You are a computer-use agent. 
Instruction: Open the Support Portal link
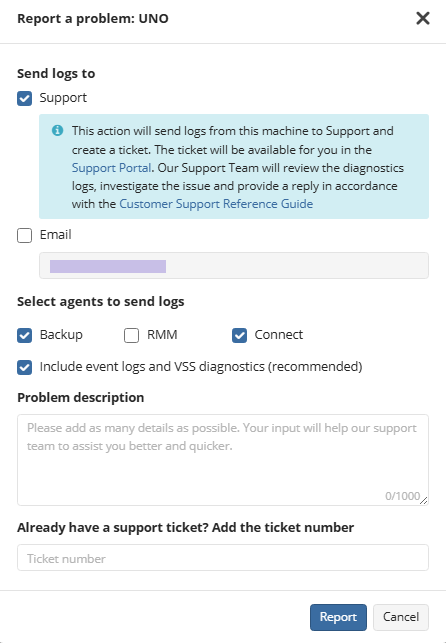(x=111, y=168)
